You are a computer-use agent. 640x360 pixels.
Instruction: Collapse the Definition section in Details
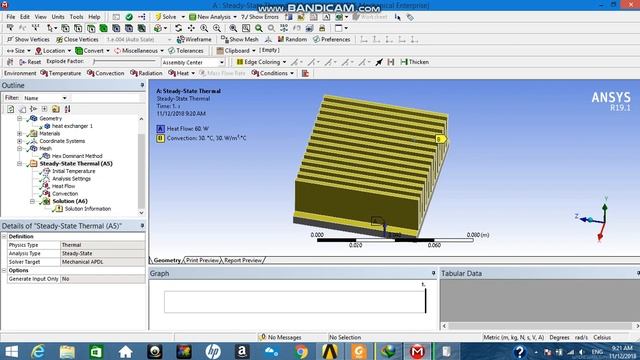4,237
